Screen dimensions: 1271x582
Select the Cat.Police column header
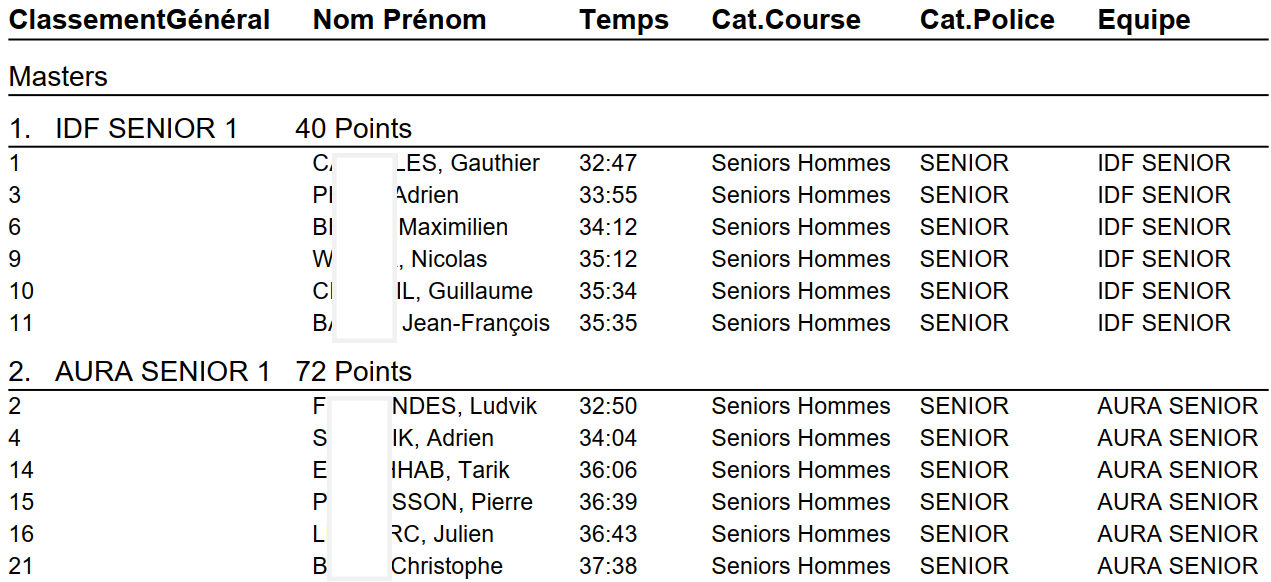986,20
